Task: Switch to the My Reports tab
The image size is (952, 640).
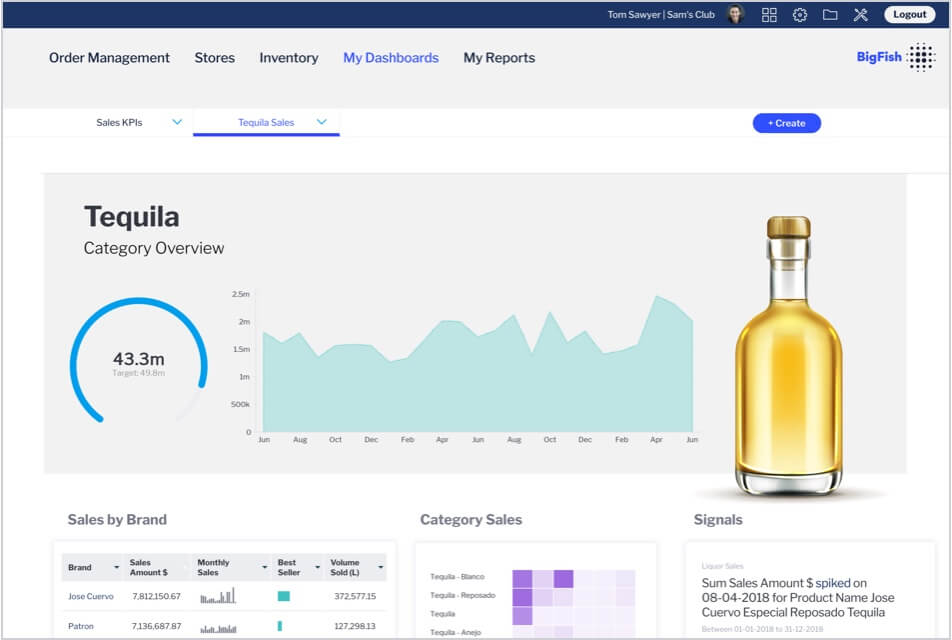Action: click(499, 58)
